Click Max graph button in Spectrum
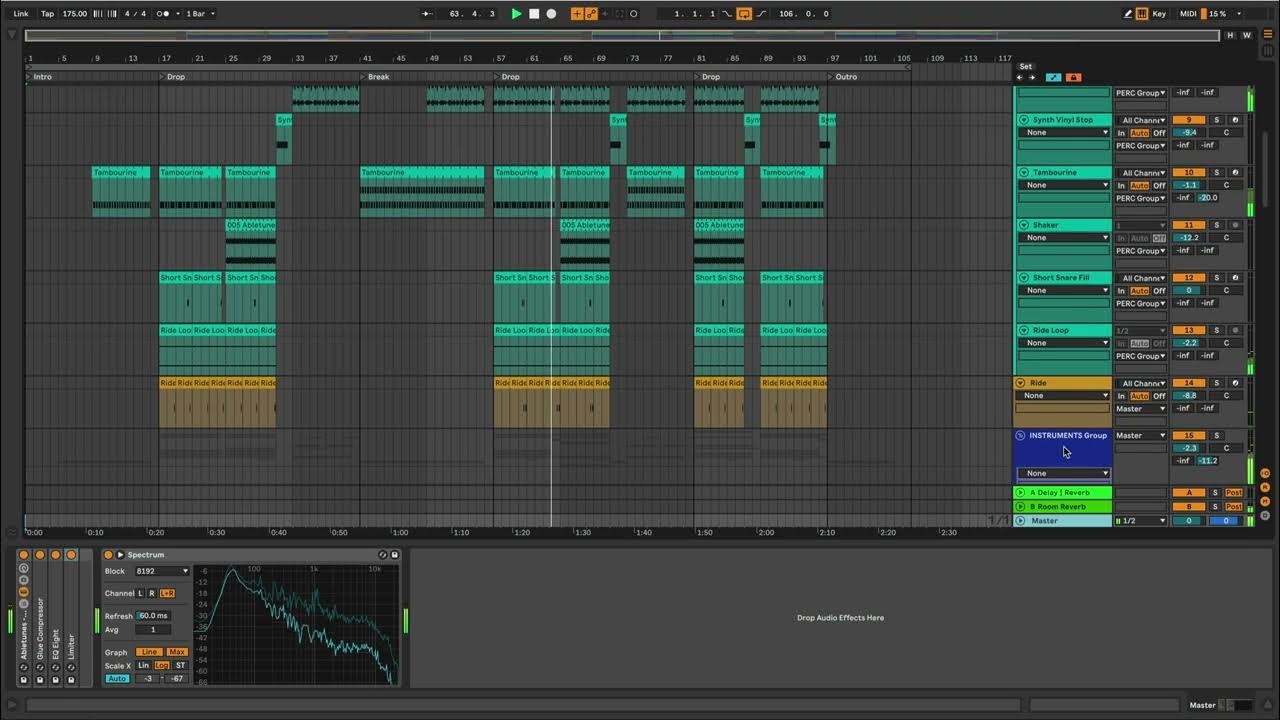 177,652
